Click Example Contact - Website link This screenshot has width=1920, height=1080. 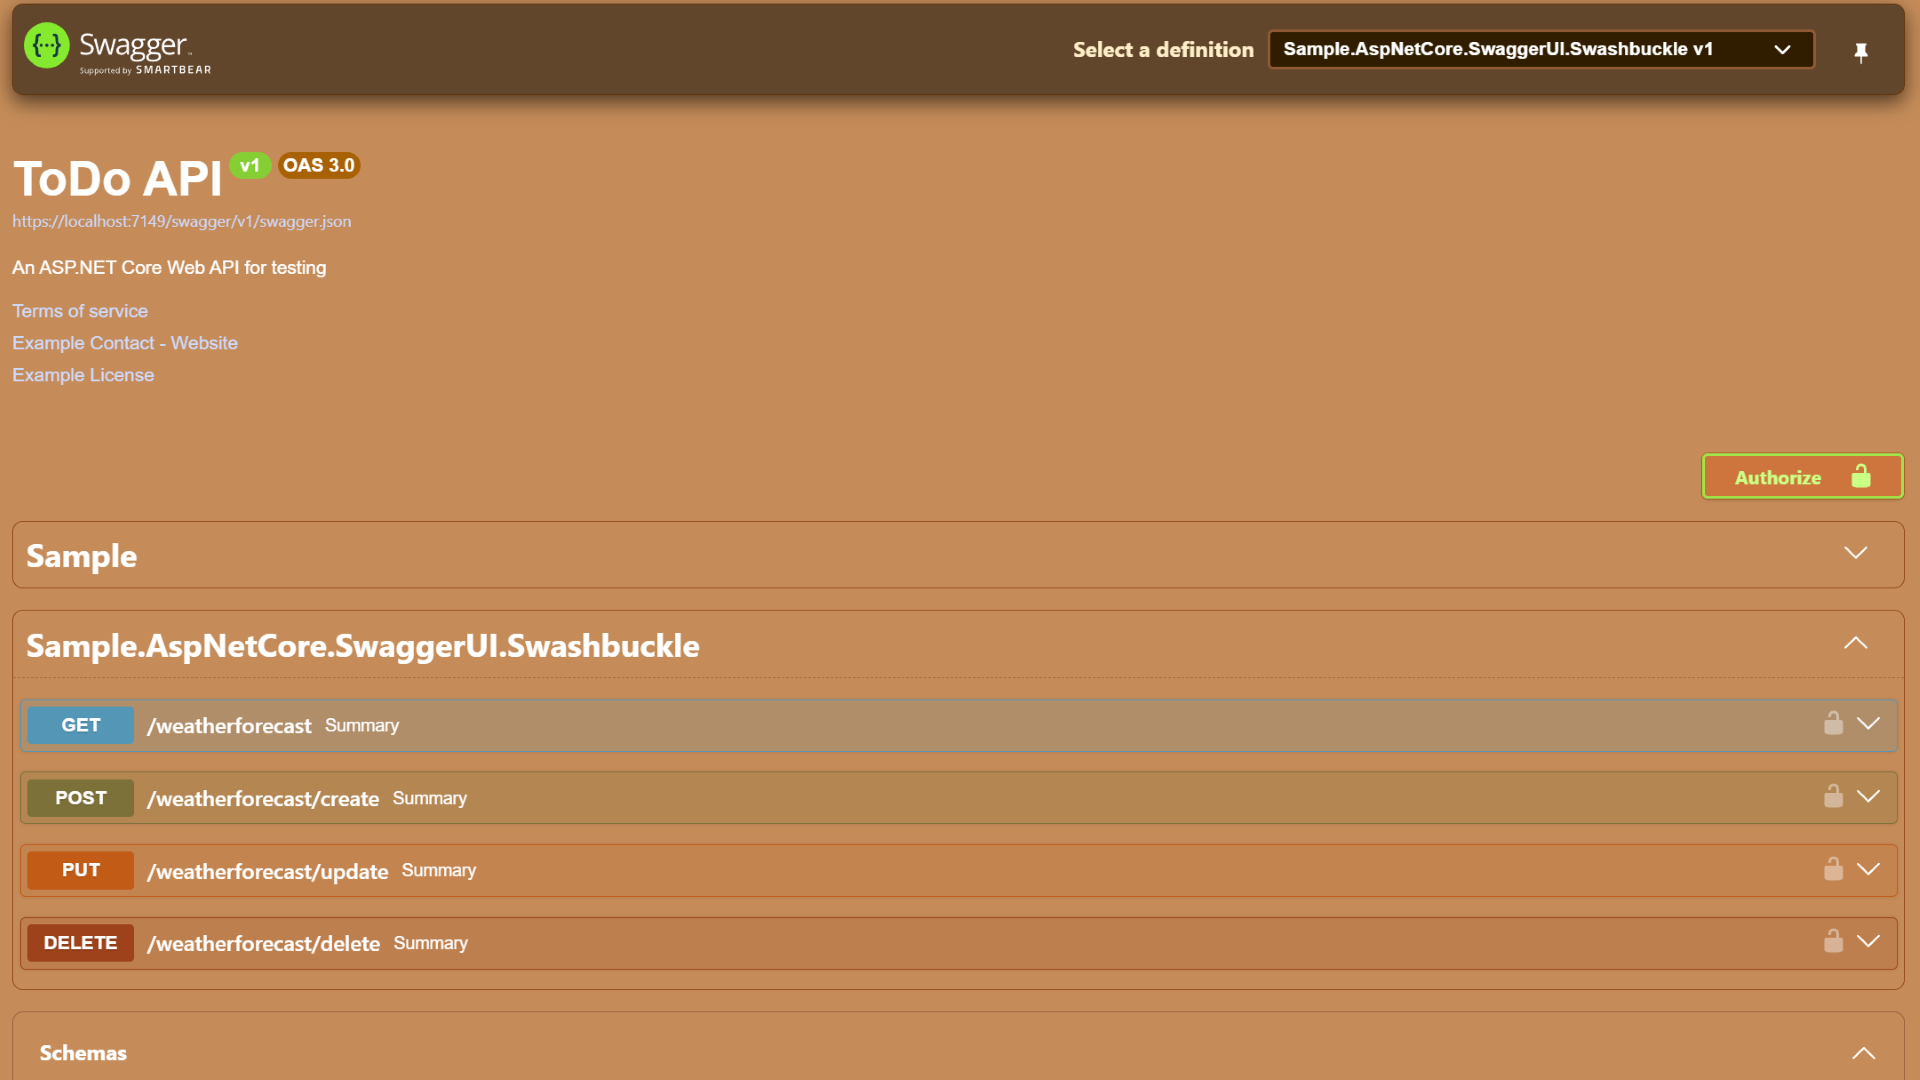coord(125,343)
